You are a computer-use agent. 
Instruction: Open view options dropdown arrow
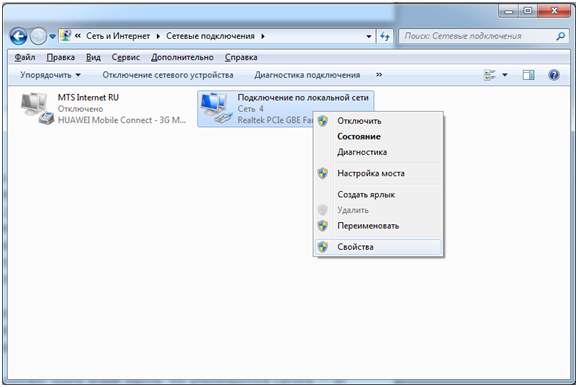pyautogui.click(x=505, y=75)
